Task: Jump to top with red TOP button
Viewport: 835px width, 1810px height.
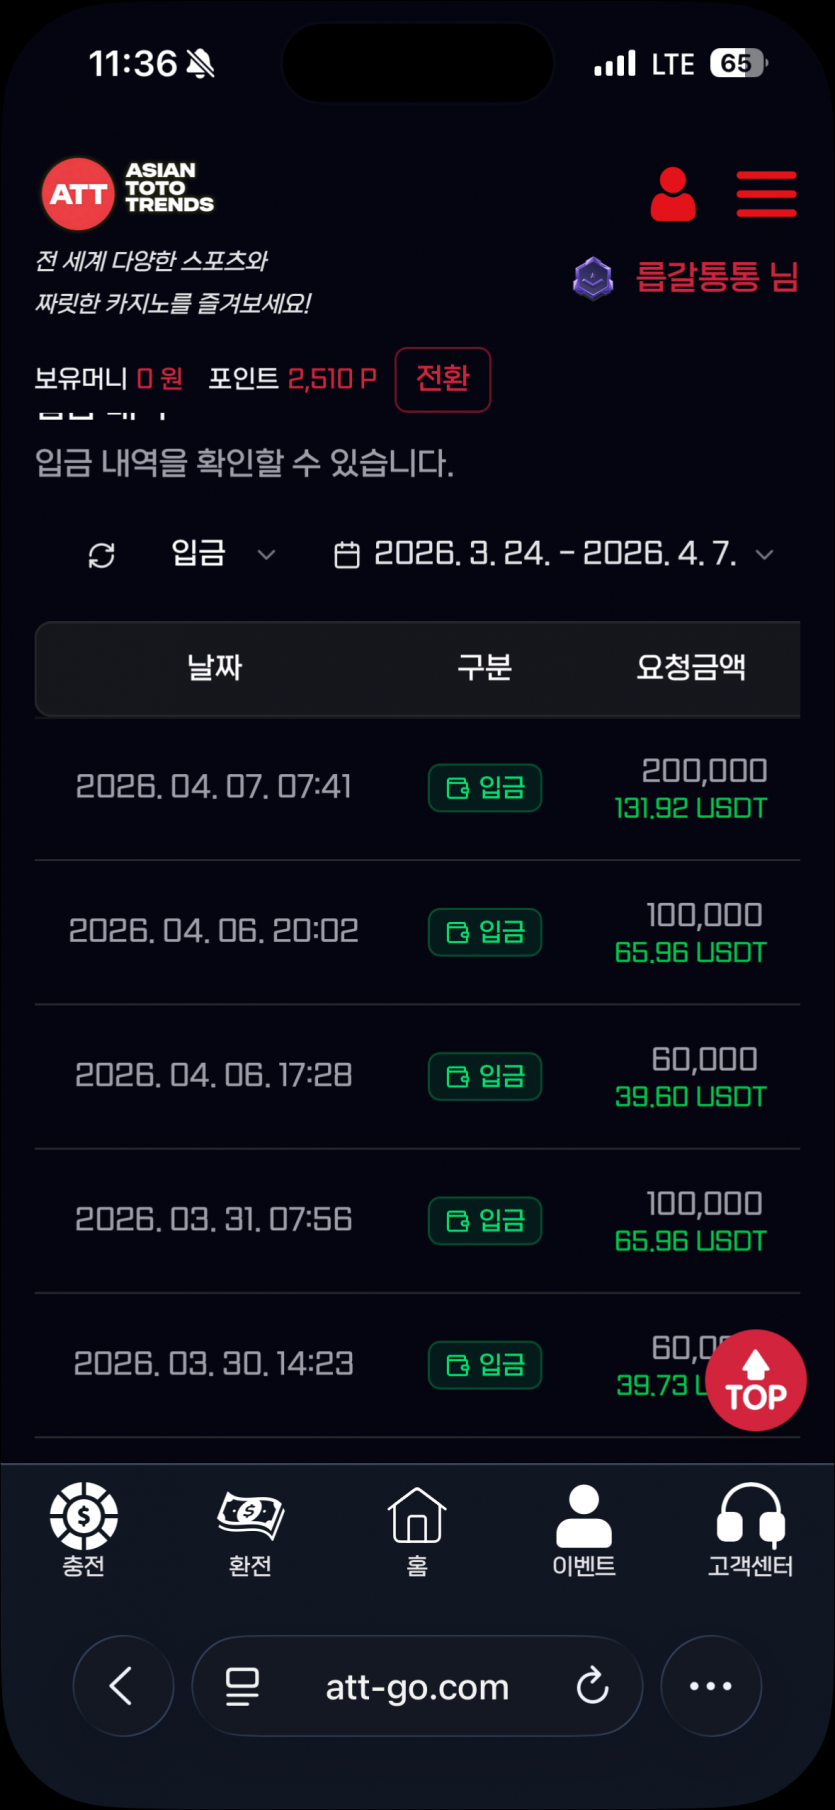Action: pyautogui.click(x=756, y=1380)
